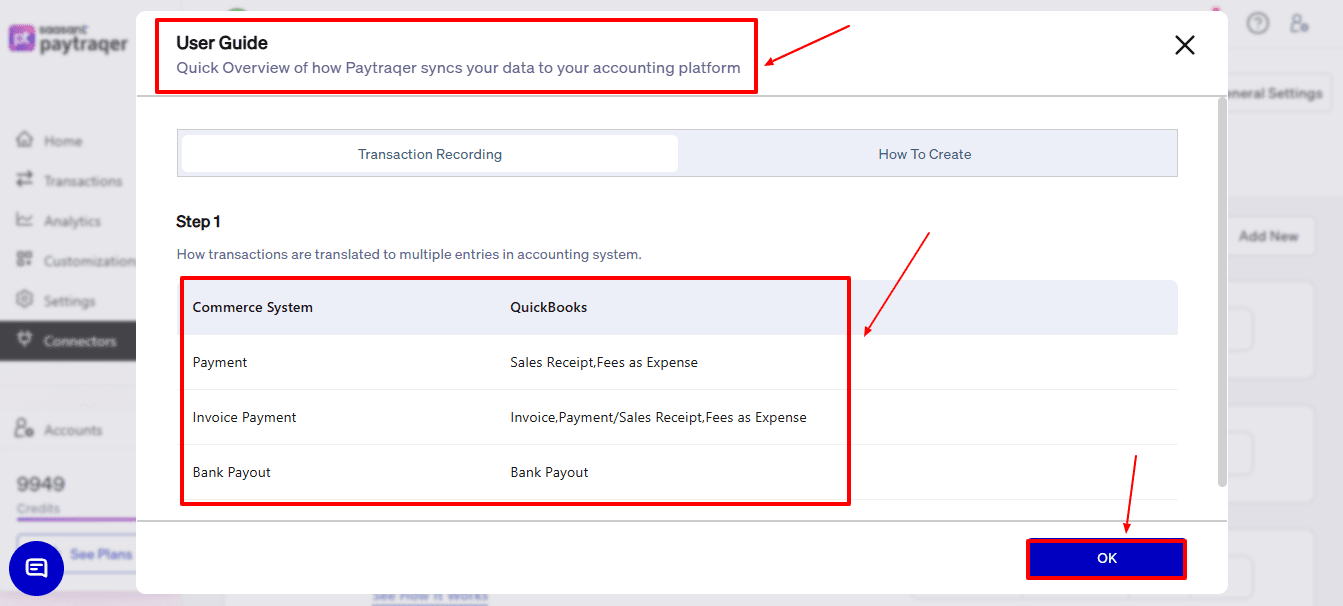Open the Home menu item
The height and width of the screenshot is (606, 1343).
click(x=63, y=141)
